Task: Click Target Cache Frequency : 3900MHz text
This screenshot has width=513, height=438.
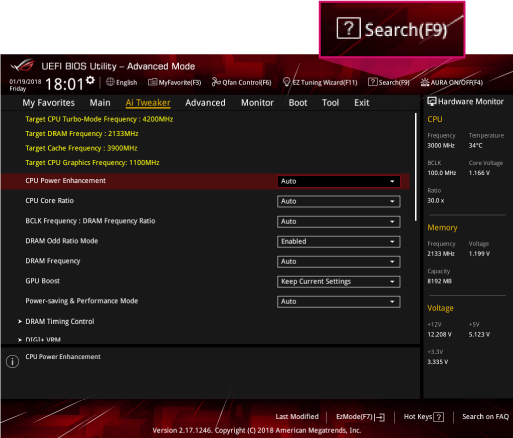Action: 81,148
